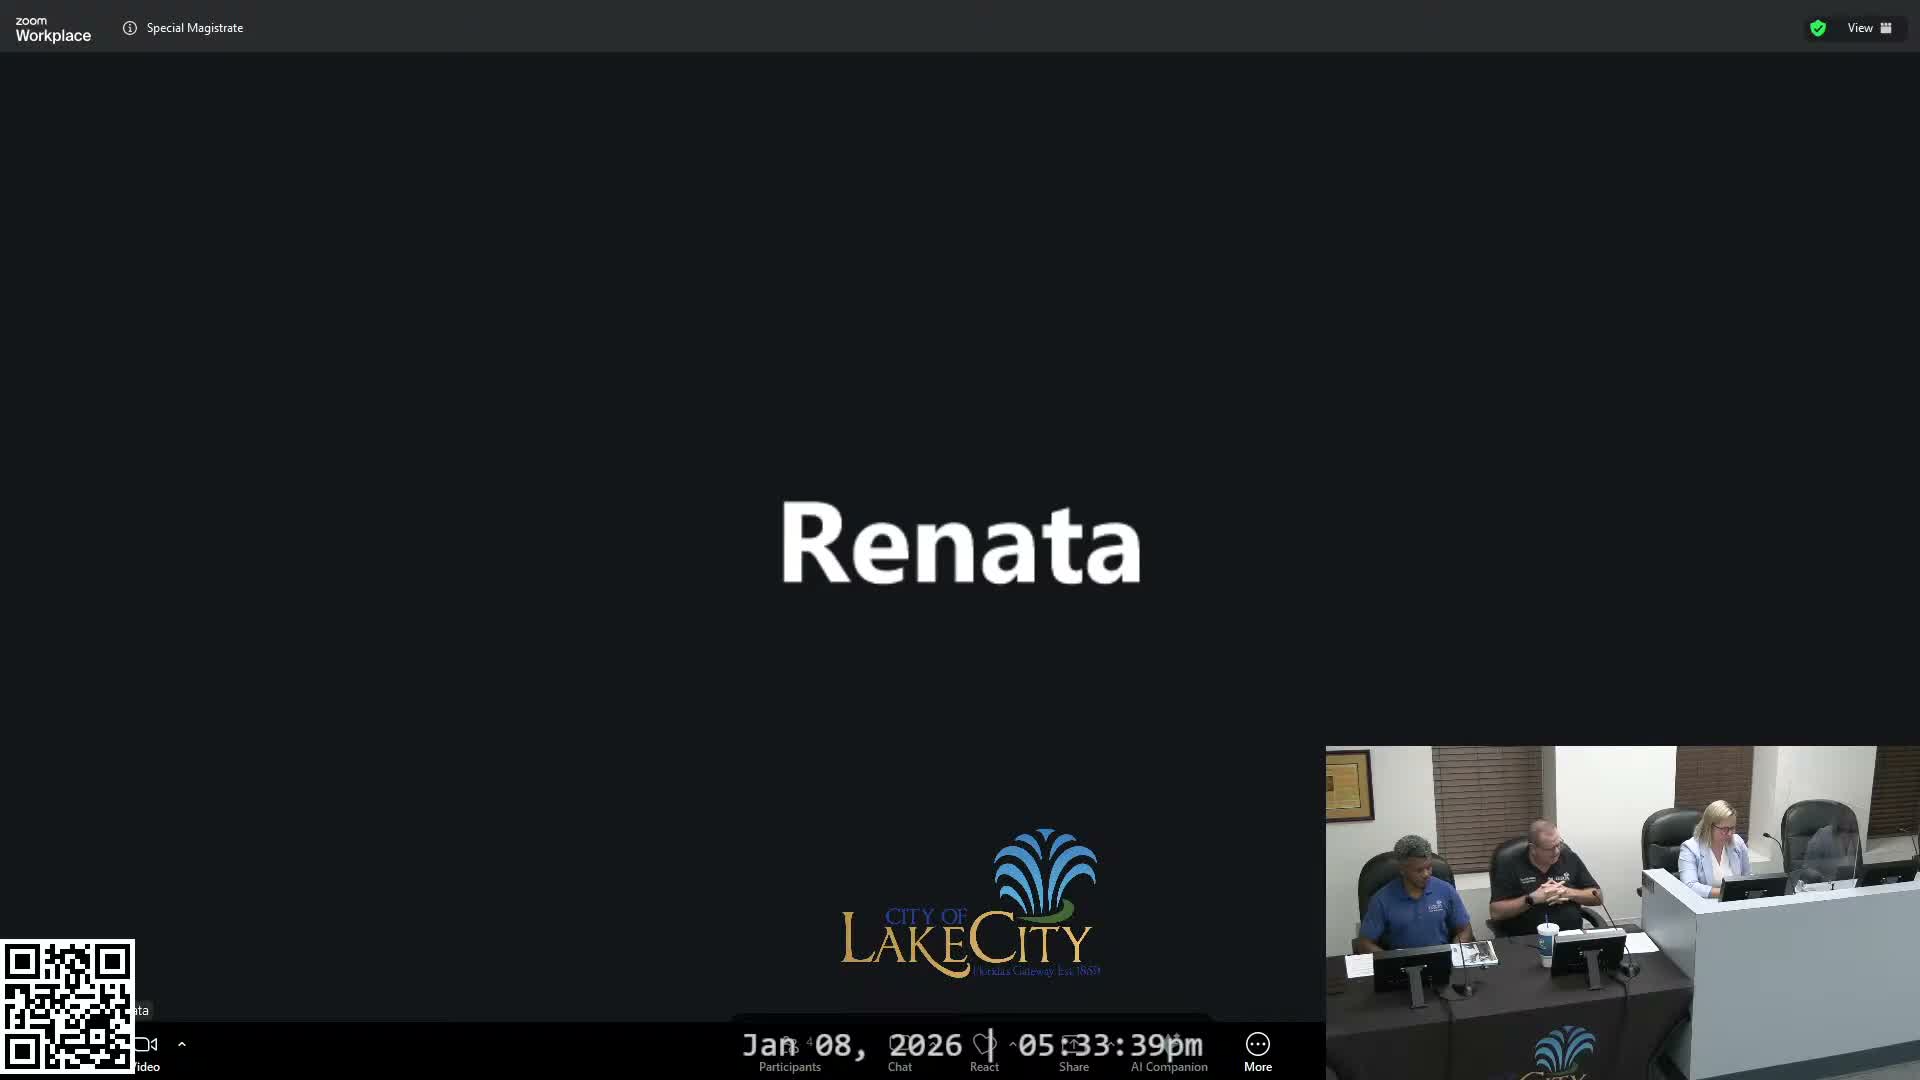This screenshot has width=1920, height=1080.
Task: Start screen Share
Action: pos(1073,1052)
